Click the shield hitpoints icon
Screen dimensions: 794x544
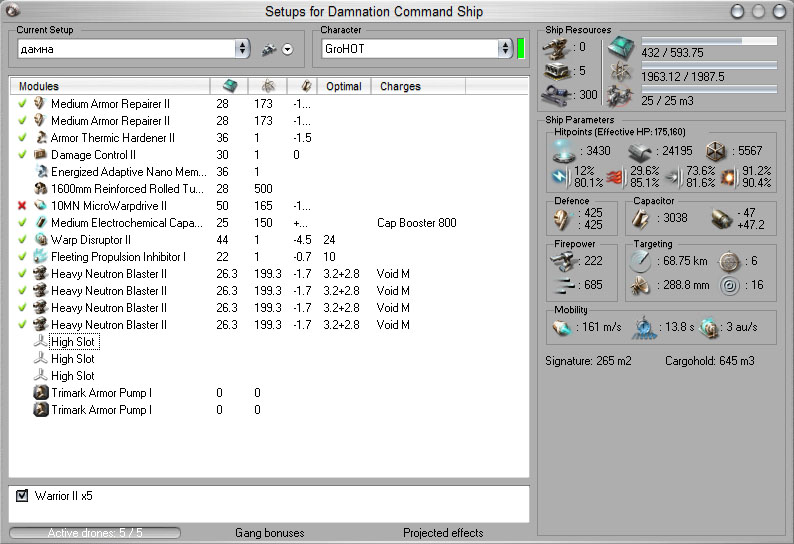564,150
